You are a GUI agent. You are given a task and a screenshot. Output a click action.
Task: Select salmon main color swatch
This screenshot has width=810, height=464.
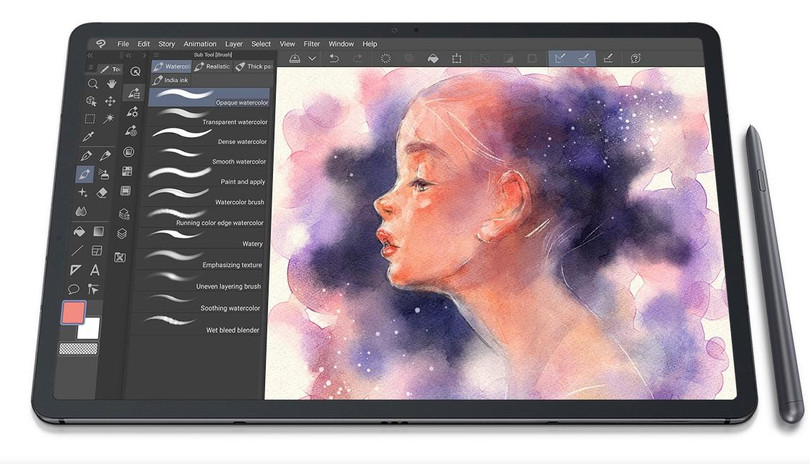(73, 313)
